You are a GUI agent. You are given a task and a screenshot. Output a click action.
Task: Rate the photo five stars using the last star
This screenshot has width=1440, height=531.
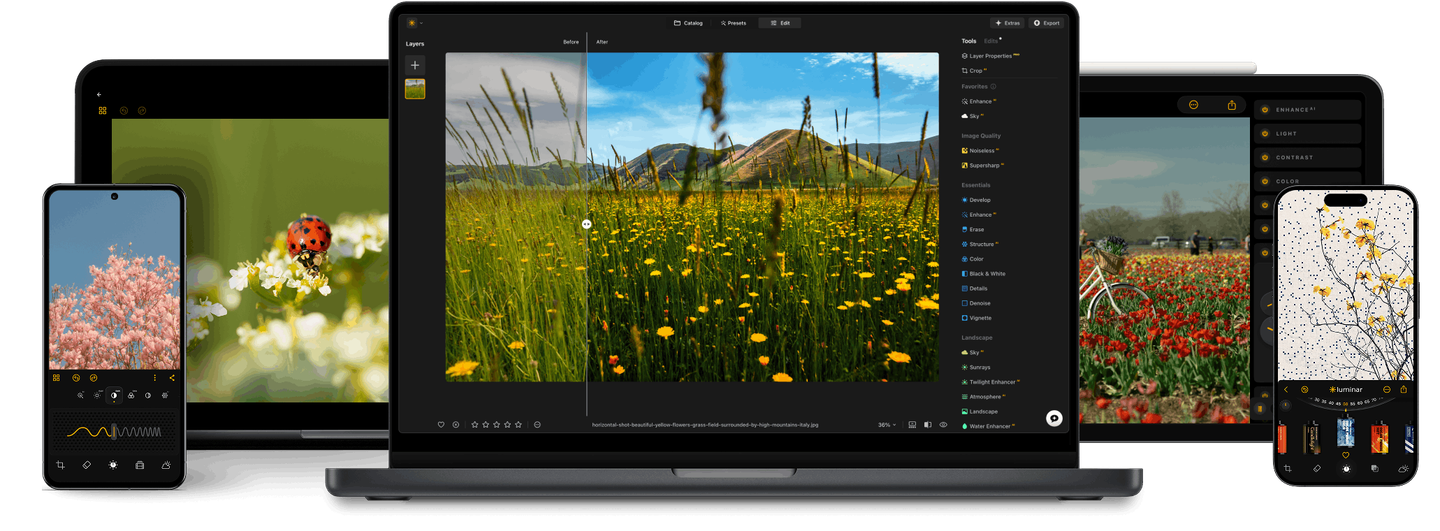pos(518,425)
